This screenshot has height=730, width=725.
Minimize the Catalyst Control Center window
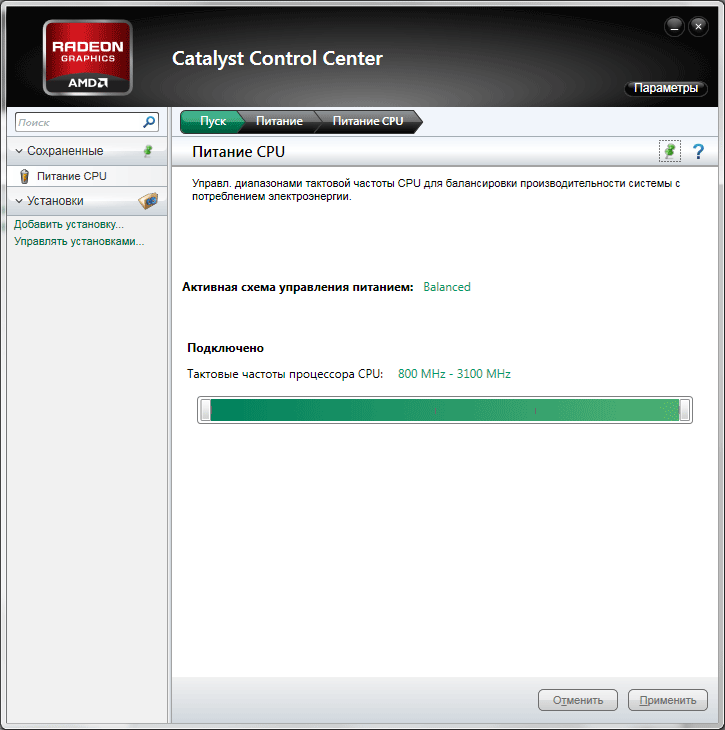click(674, 27)
